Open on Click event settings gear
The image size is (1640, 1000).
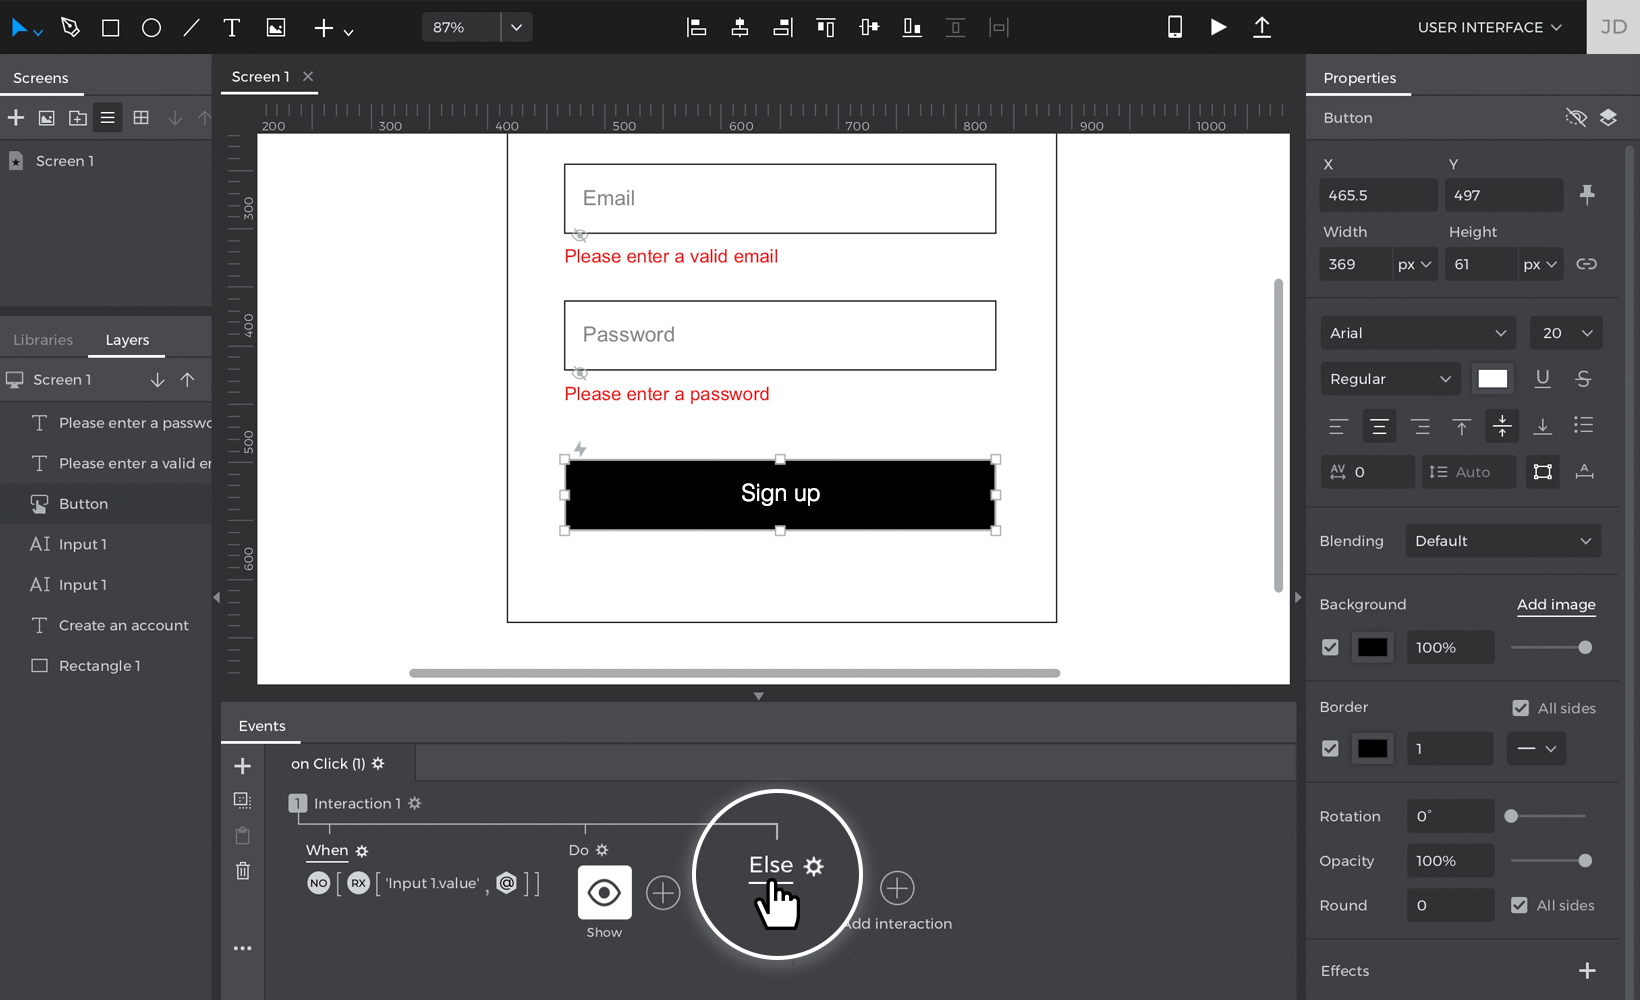pos(378,764)
